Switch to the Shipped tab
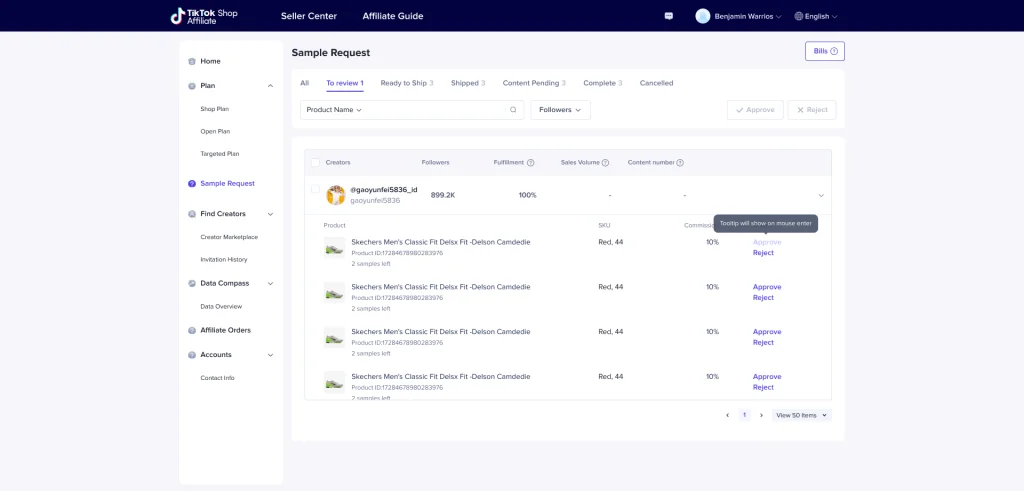Viewport: 1024px width, 491px height. 468,83
